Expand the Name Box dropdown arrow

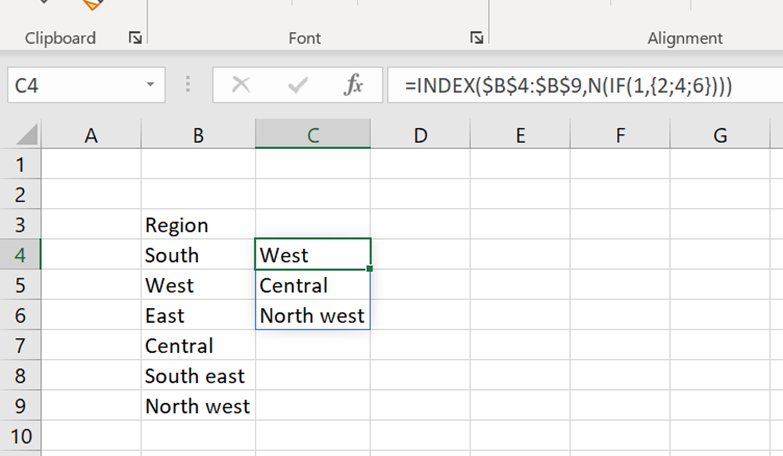149,86
